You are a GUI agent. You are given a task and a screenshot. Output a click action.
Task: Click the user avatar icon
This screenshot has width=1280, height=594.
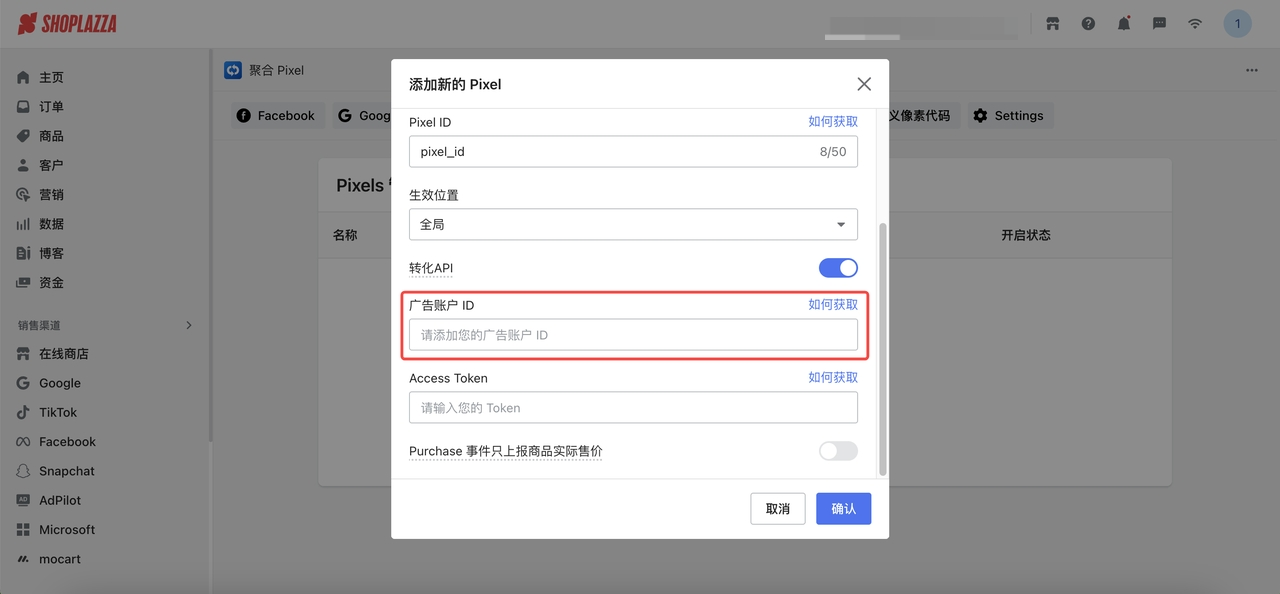click(x=1238, y=24)
